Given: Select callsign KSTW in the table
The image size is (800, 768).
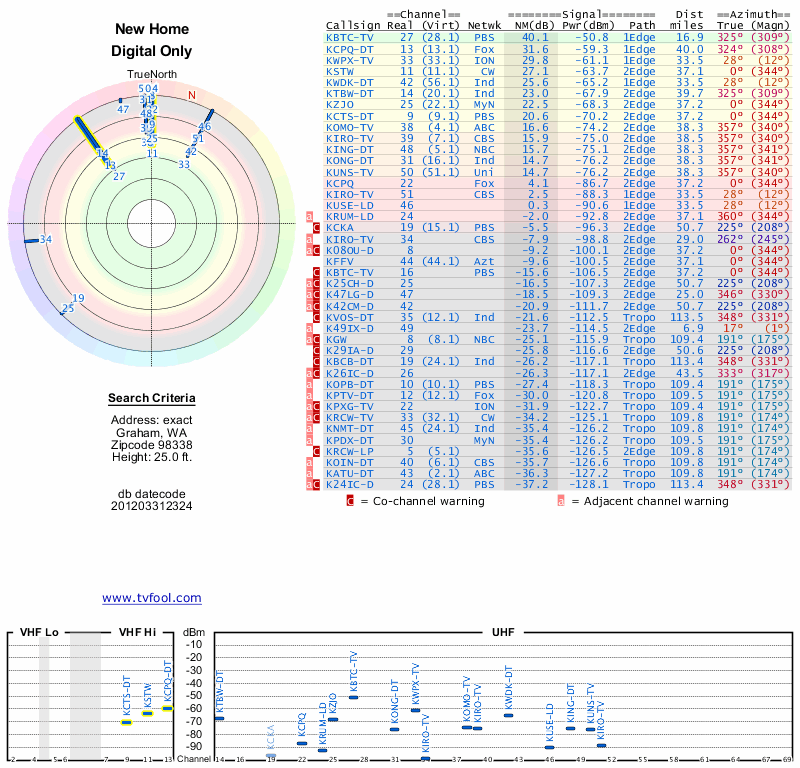Looking at the screenshot, I should 340,71.
